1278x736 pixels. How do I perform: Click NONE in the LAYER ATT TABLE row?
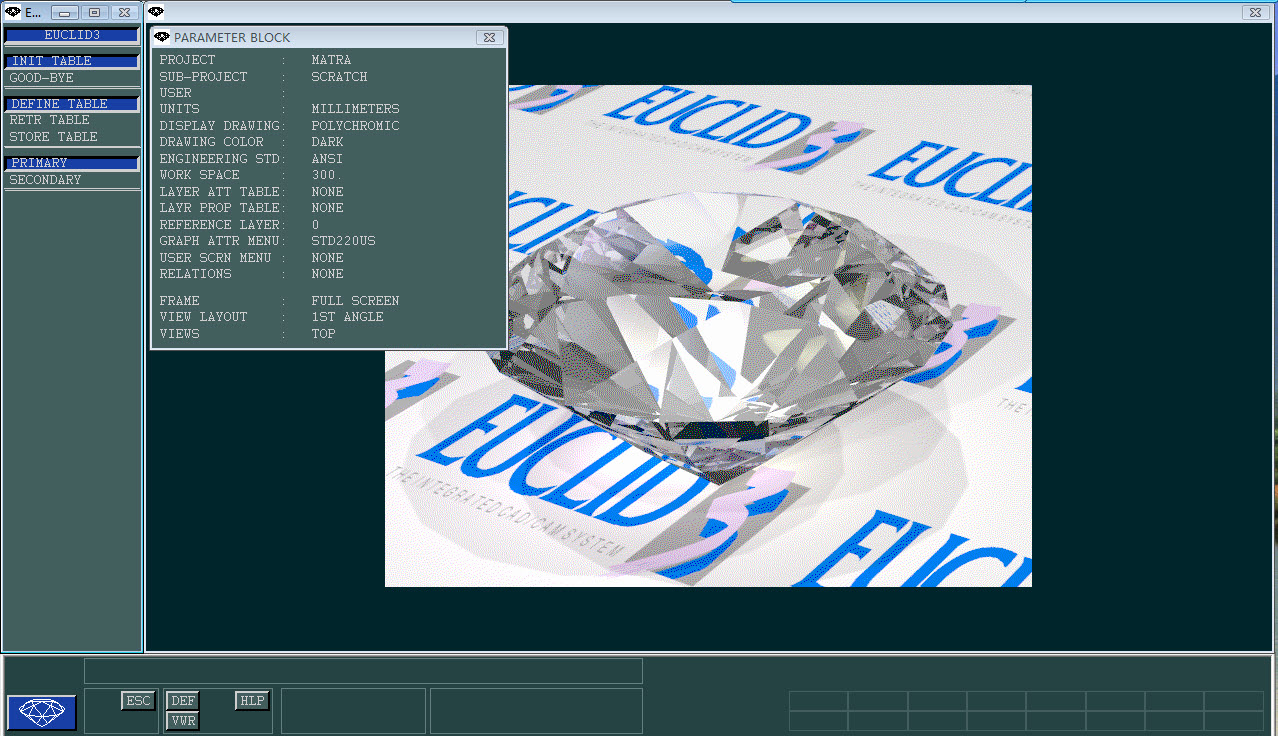[327, 192]
